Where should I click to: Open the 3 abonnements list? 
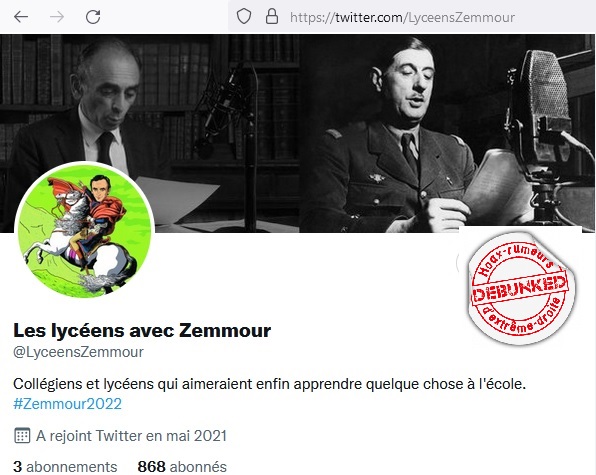pos(65,466)
